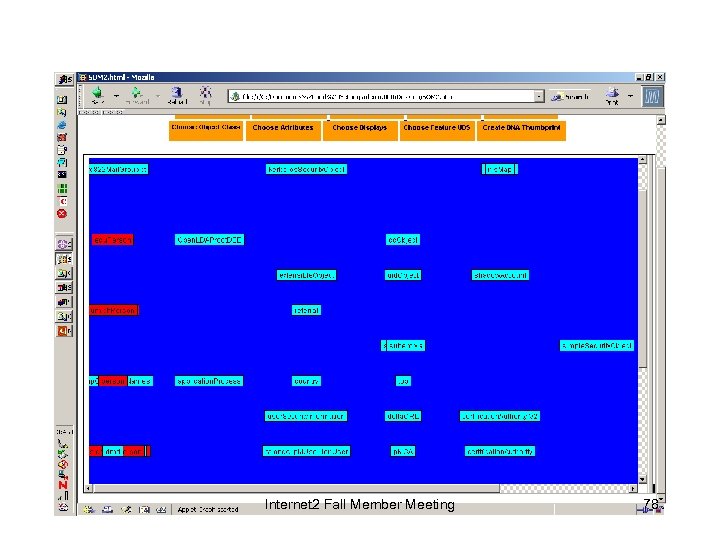Image resolution: width=720 pixels, height=540 pixels.
Task: Select the certificationAuthority-V2 class box
Action: click(500, 416)
